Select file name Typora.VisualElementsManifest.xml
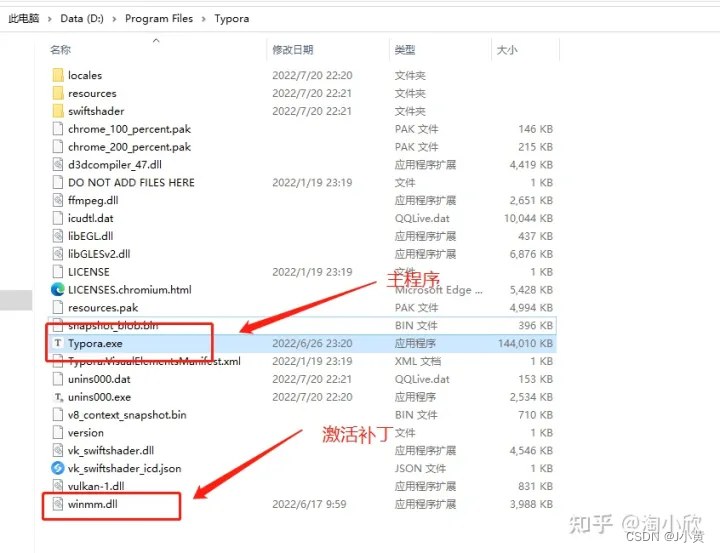 pos(154,361)
